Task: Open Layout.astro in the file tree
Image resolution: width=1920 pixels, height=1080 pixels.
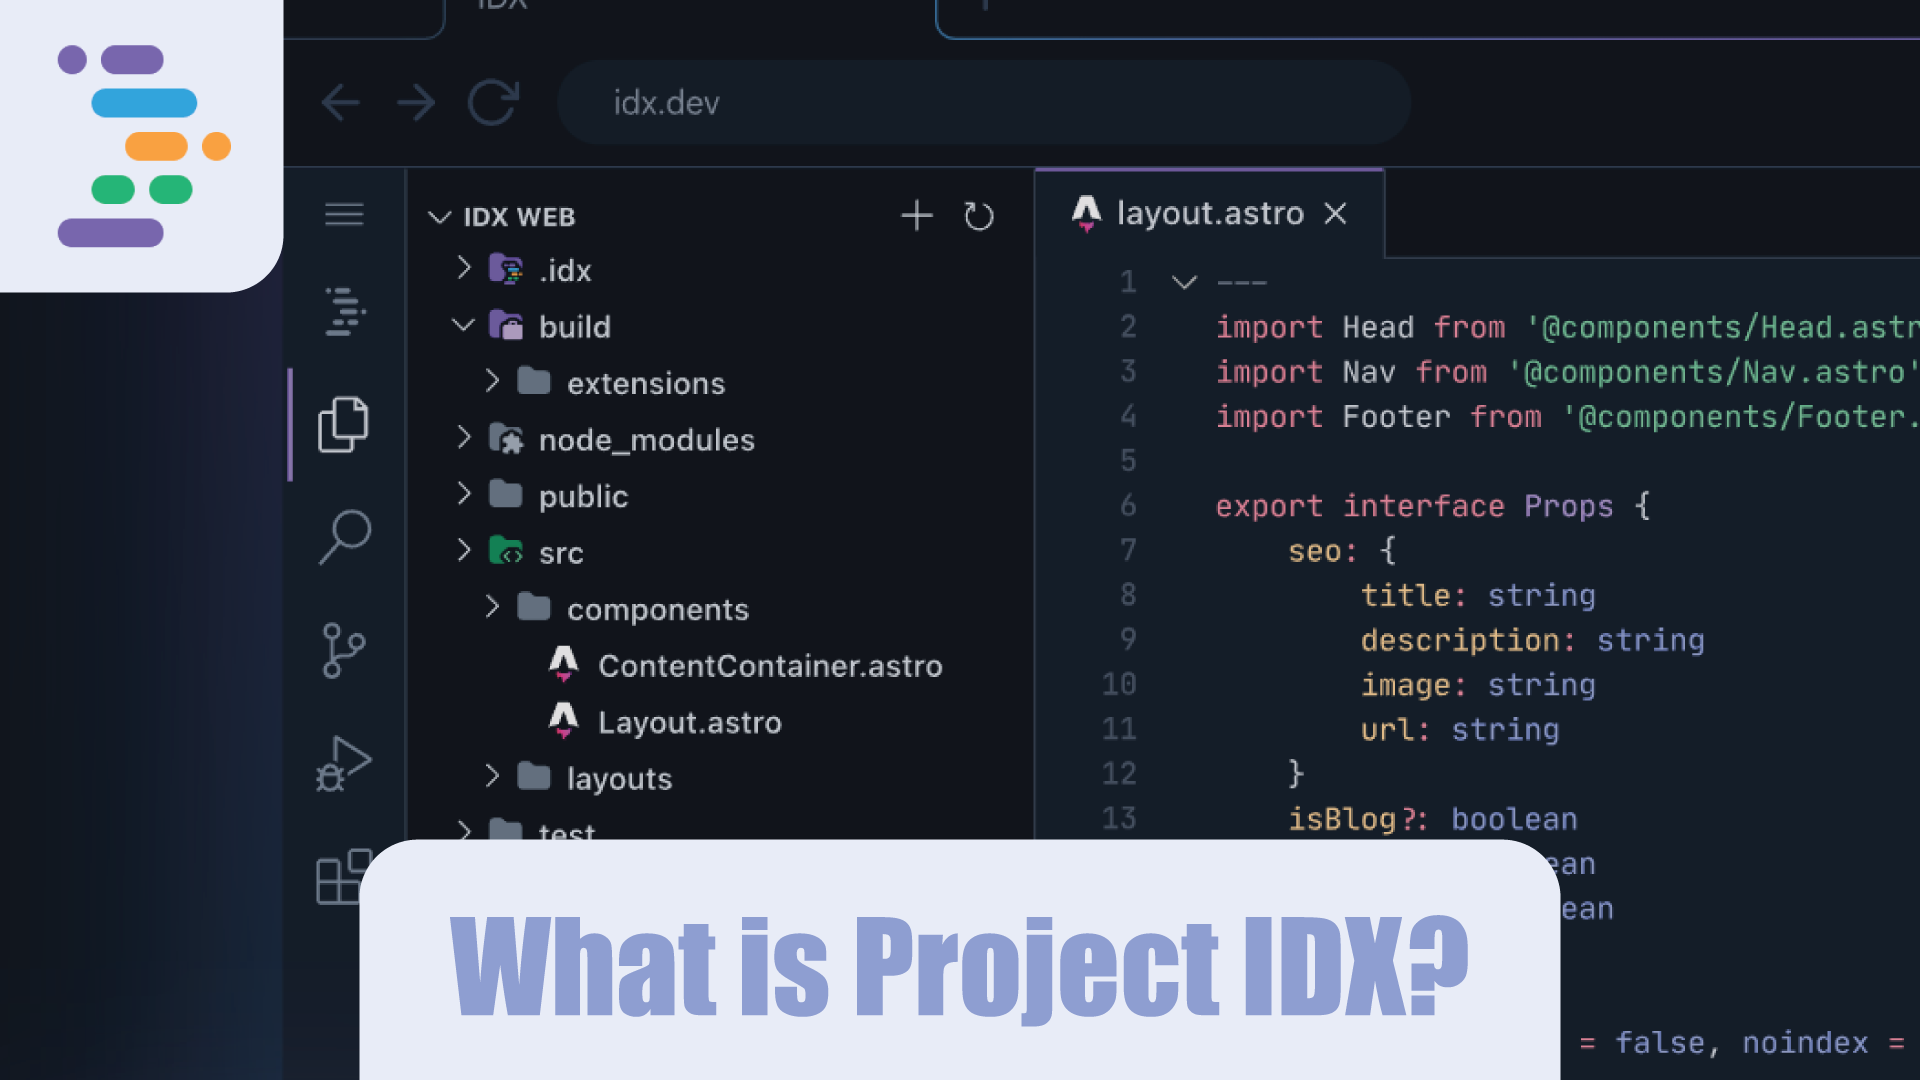Action: 689,722
